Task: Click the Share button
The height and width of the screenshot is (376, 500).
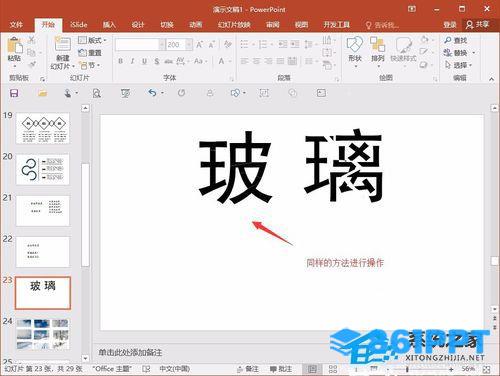Action: (x=478, y=24)
